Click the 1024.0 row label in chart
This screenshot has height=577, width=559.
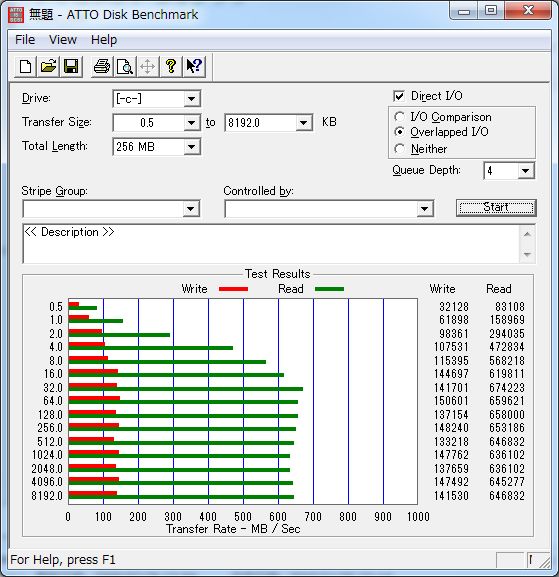47,455
